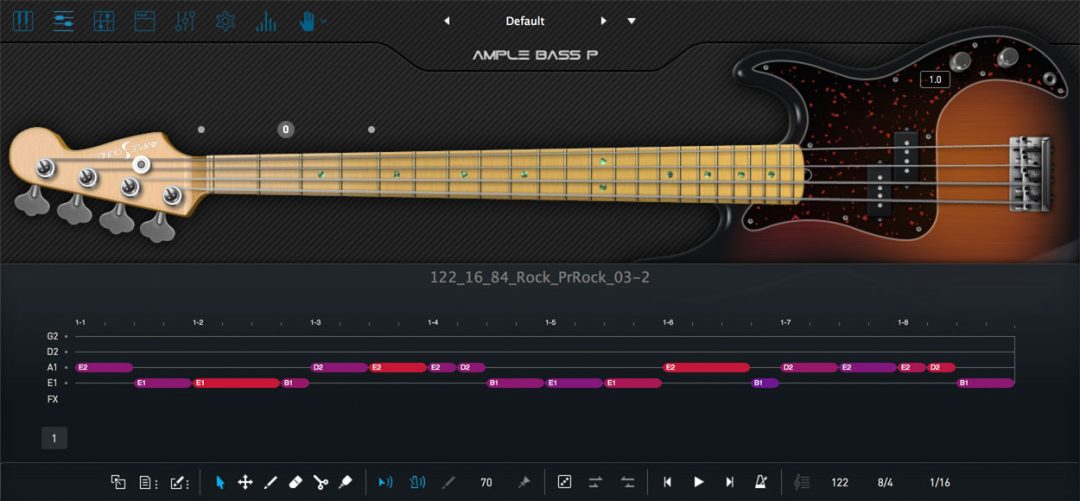Click the blue hand playing-mode icon

[307, 21]
